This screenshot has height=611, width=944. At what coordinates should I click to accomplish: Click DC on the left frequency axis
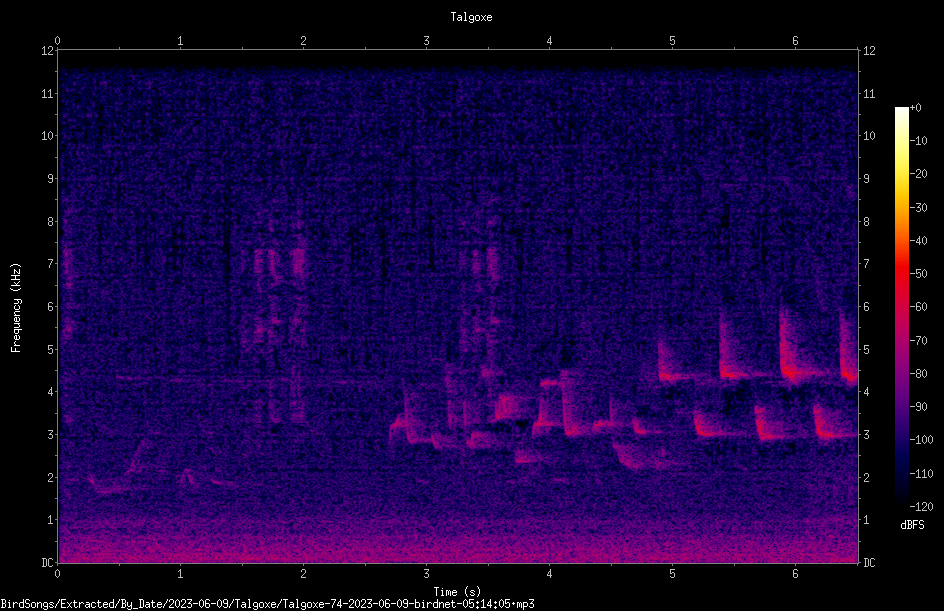(47, 563)
